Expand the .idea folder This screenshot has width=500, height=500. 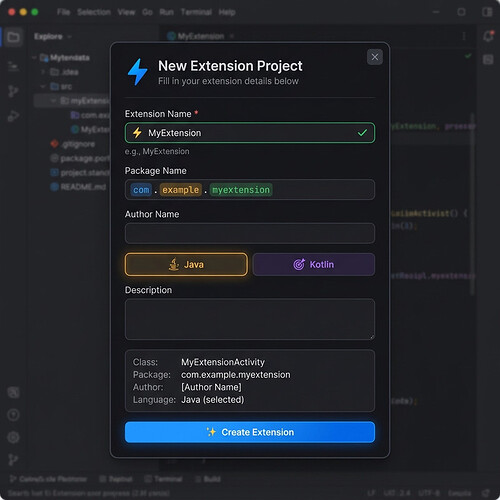(43, 72)
